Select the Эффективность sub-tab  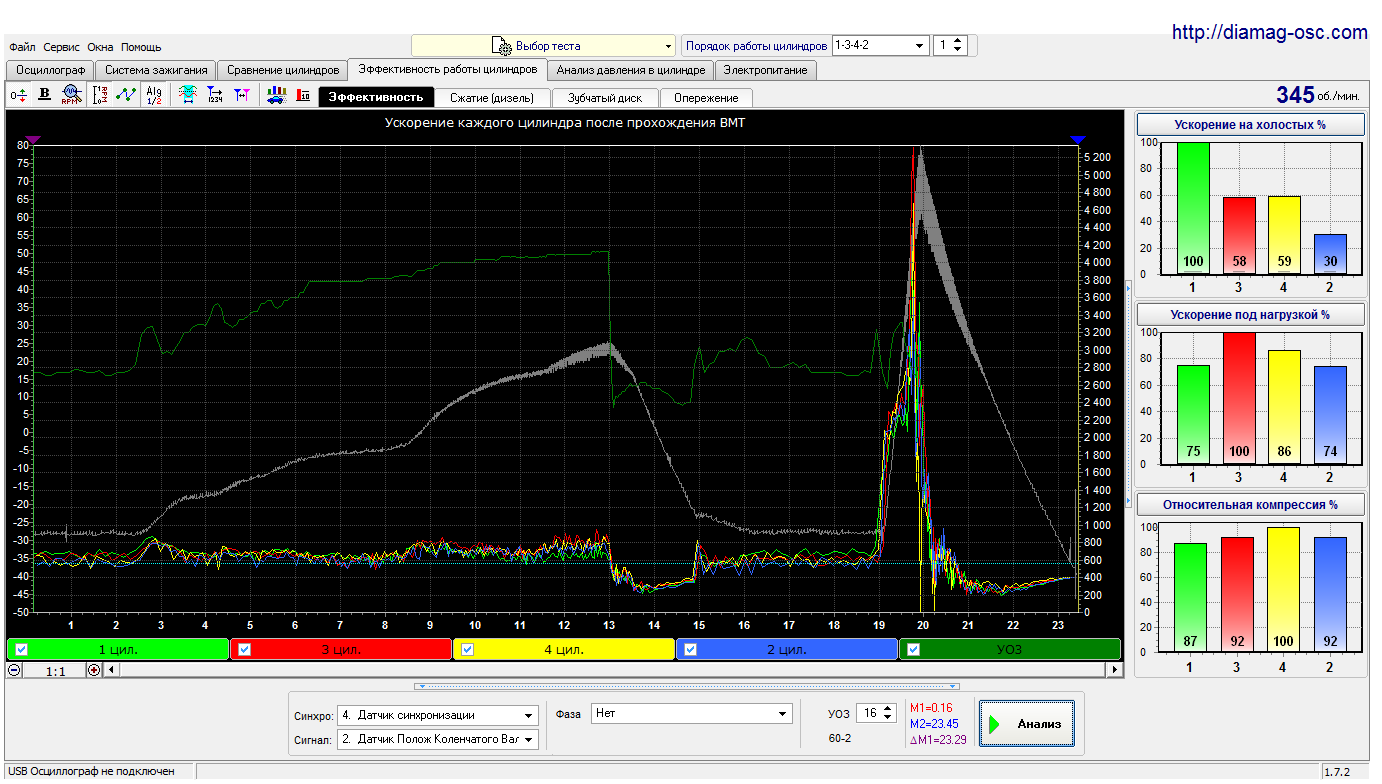pyautogui.click(x=376, y=97)
